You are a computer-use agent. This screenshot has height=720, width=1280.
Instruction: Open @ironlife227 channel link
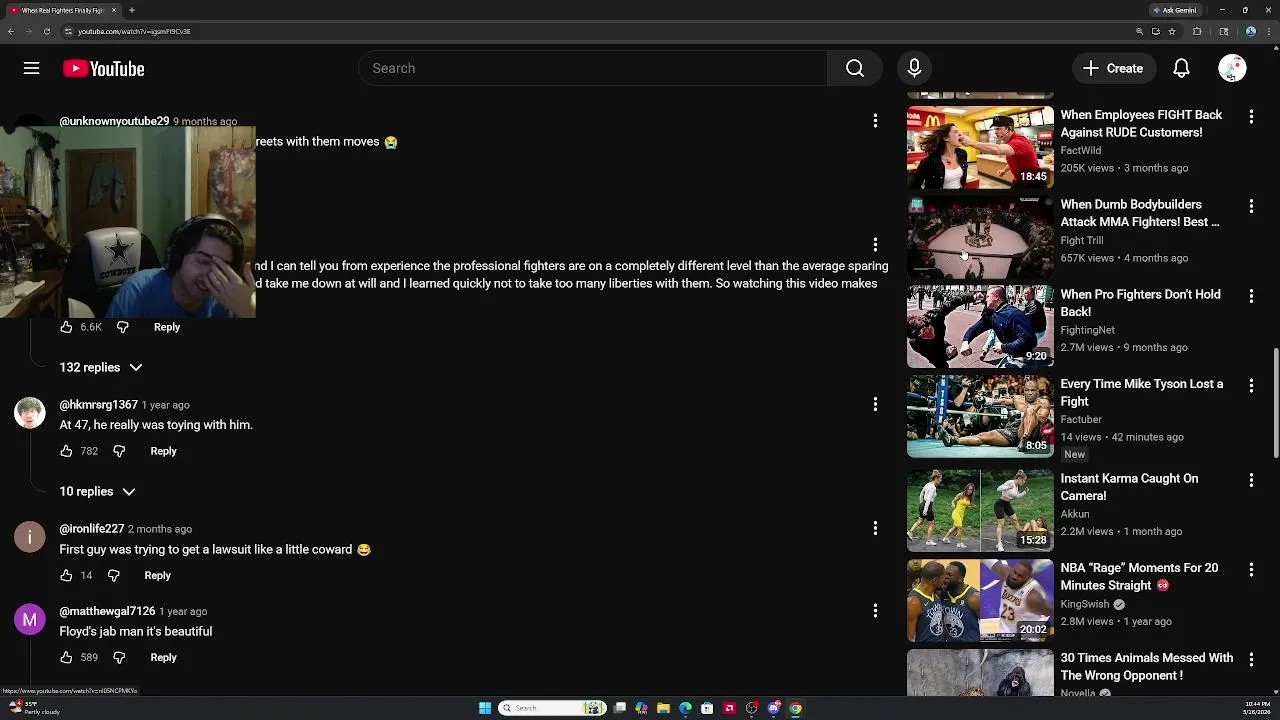(91, 529)
